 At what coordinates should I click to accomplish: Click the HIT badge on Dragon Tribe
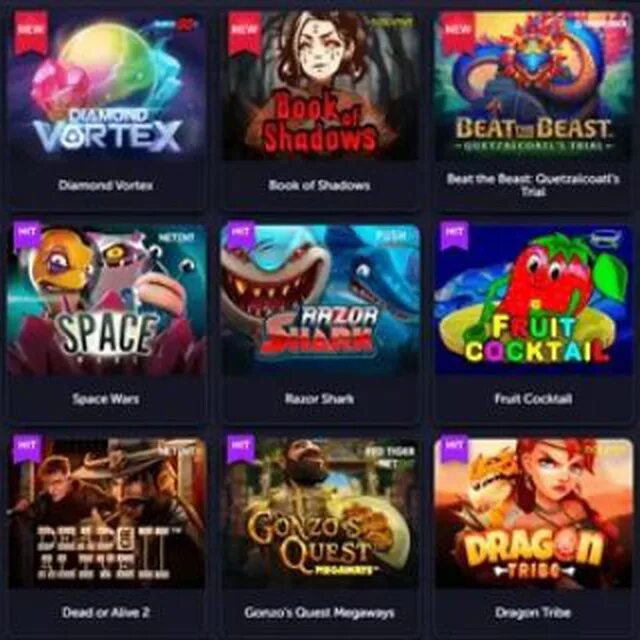[453, 448]
